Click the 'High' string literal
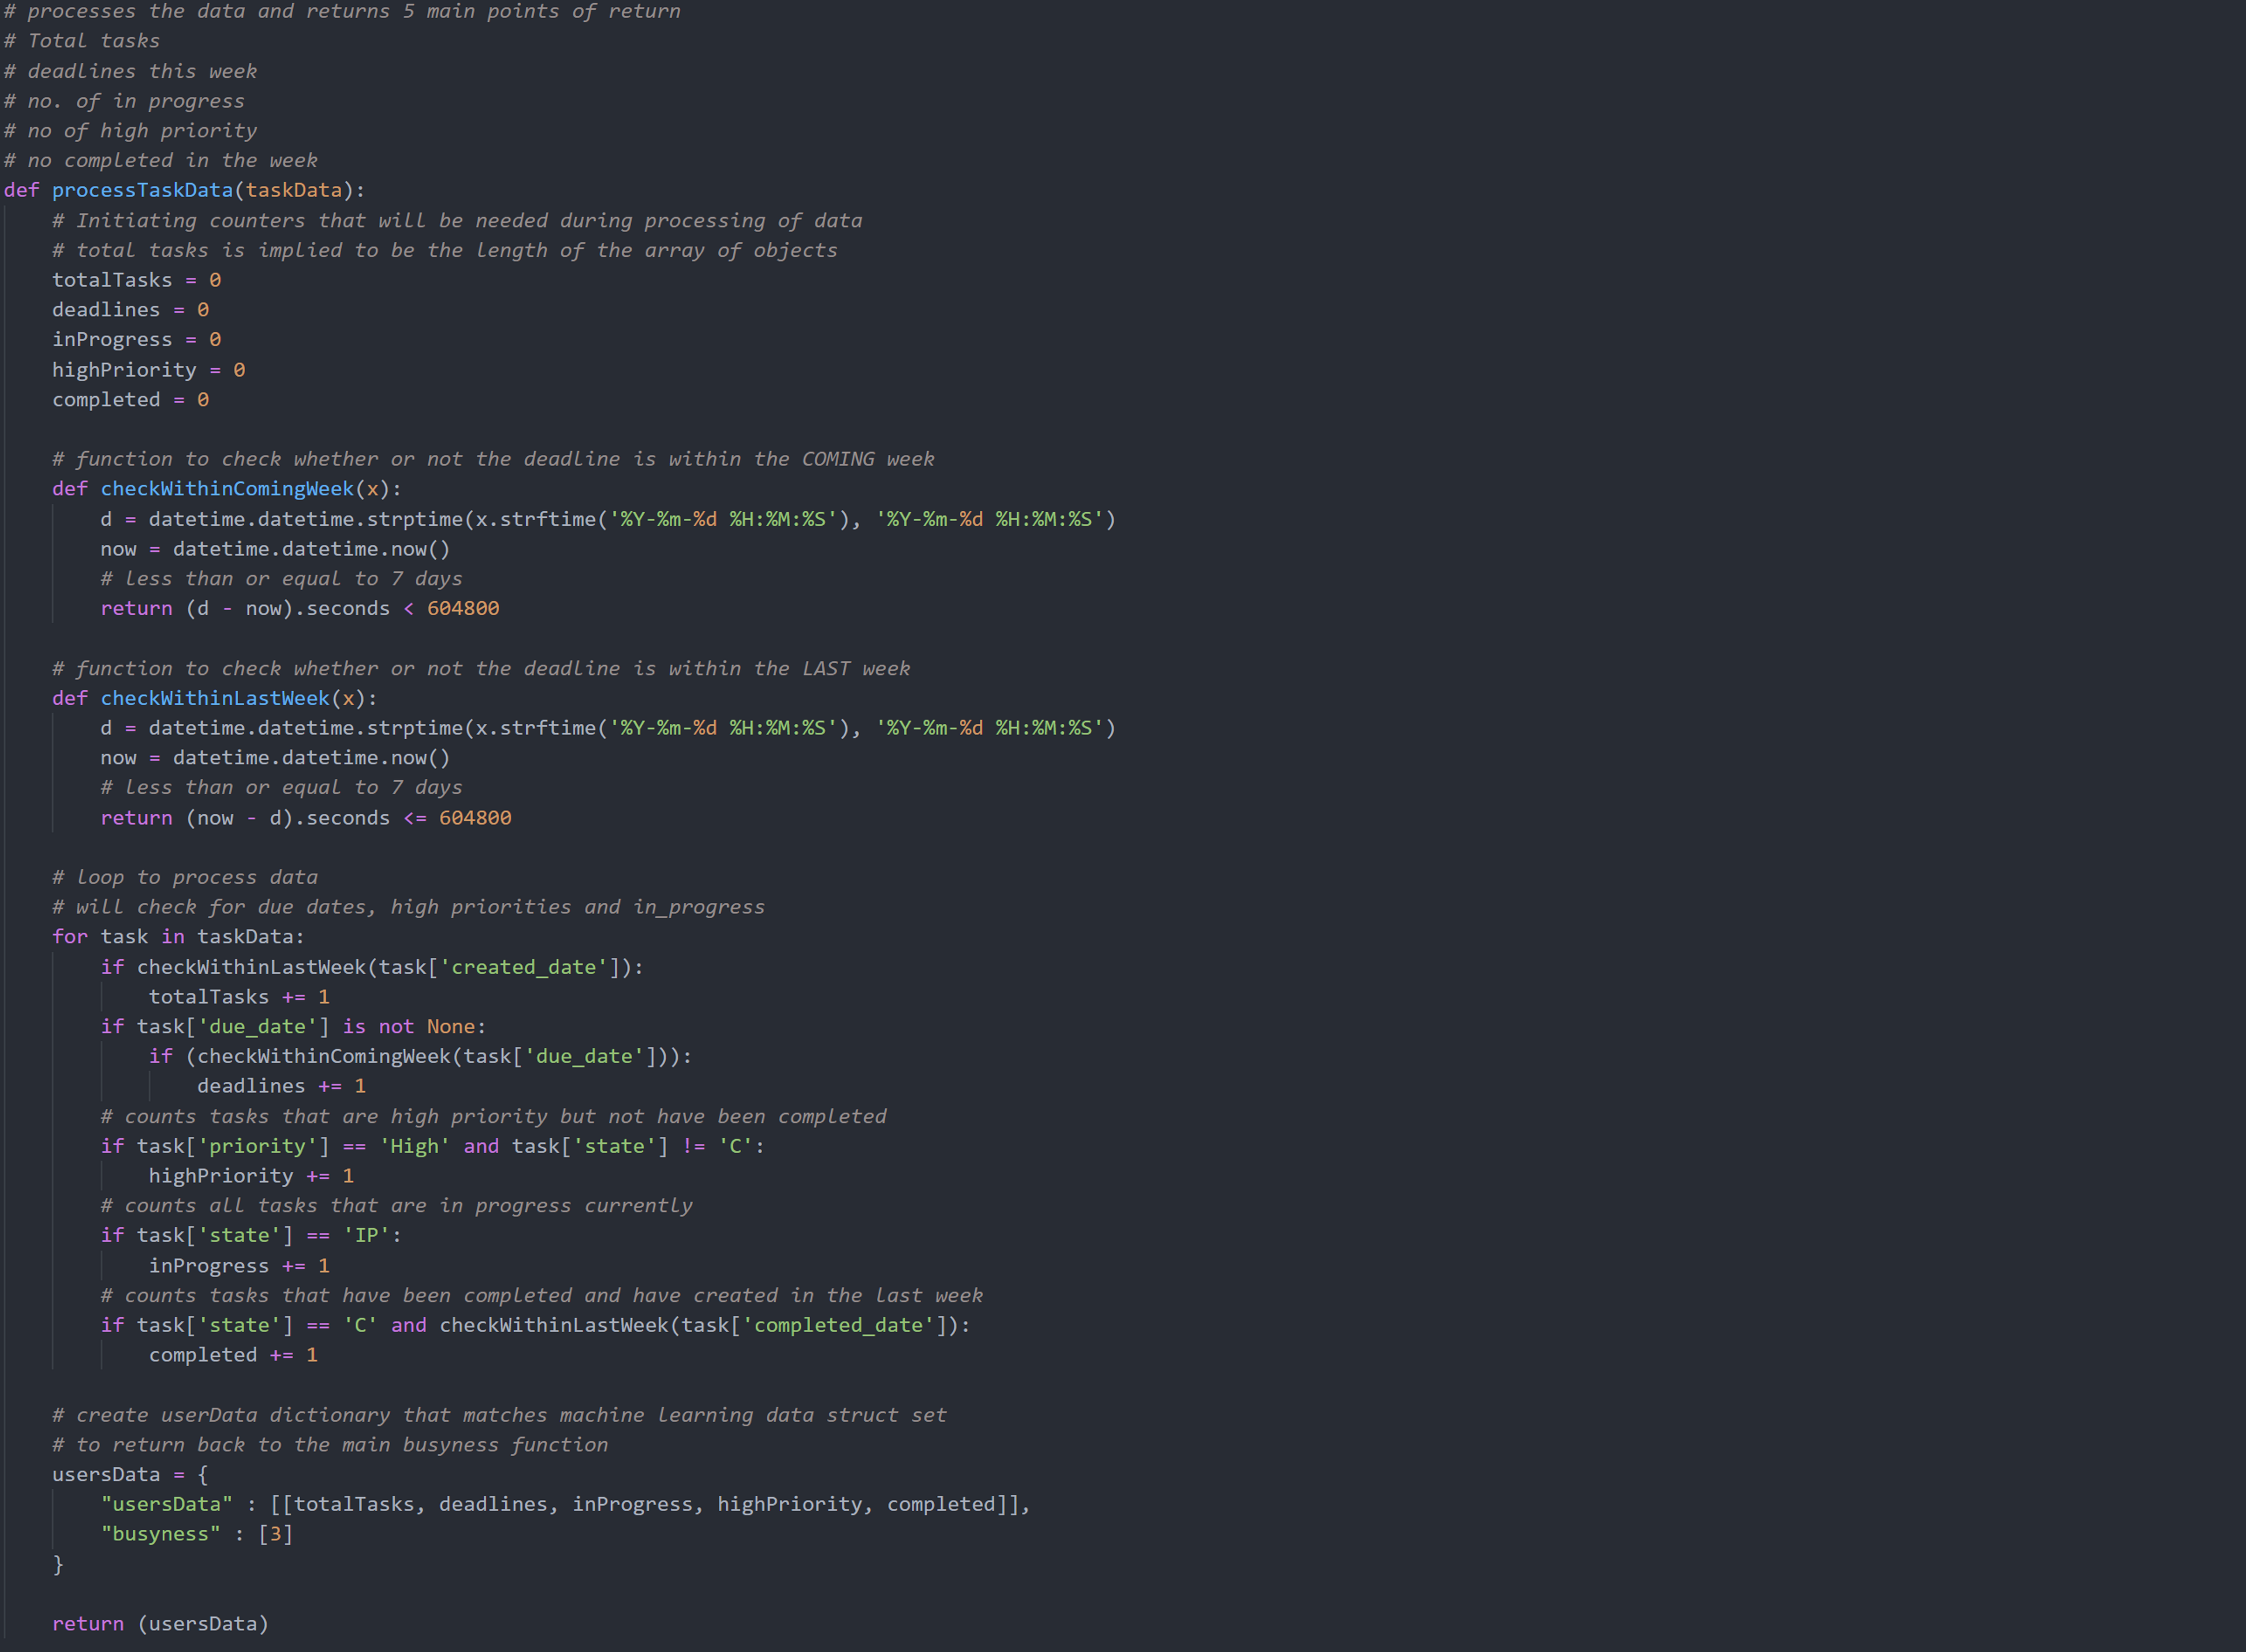 (x=415, y=1146)
